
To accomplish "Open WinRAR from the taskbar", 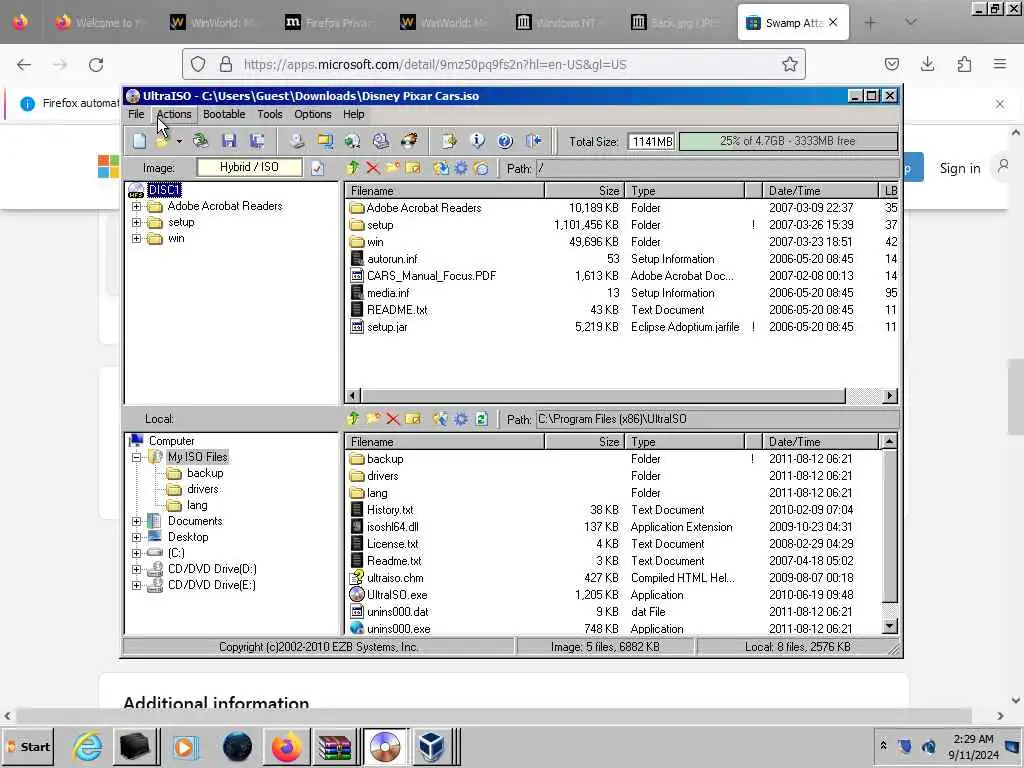I will click(x=334, y=746).
